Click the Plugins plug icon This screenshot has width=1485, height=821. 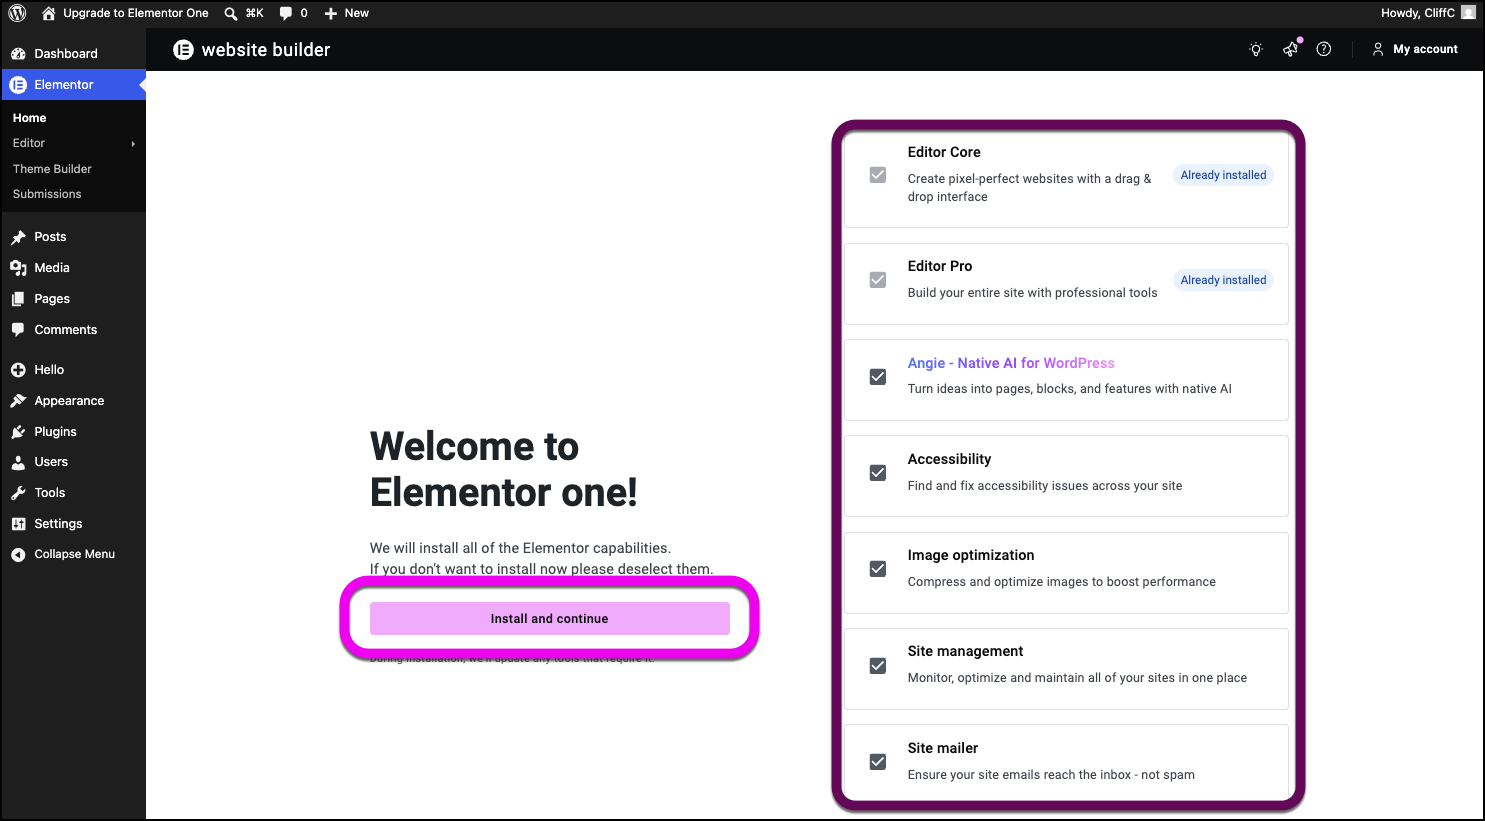point(18,432)
